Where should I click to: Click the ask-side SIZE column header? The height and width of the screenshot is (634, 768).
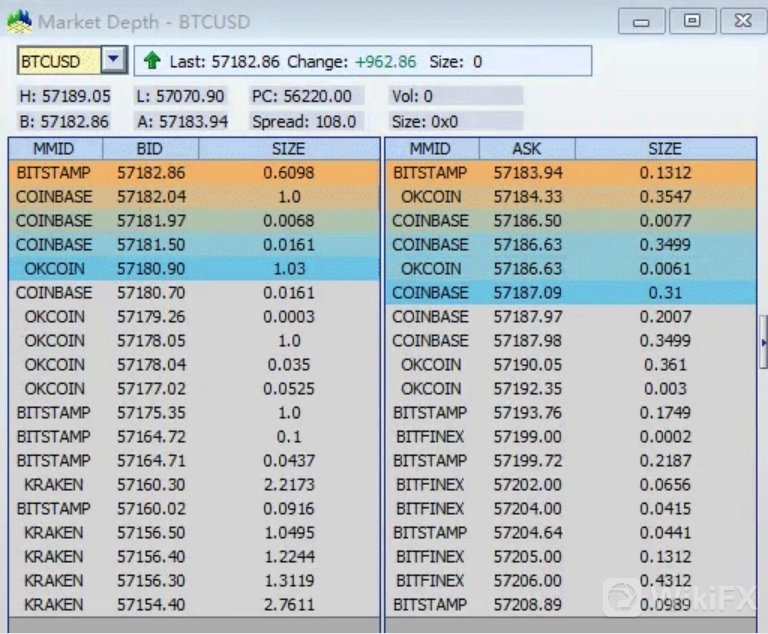tap(665, 149)
